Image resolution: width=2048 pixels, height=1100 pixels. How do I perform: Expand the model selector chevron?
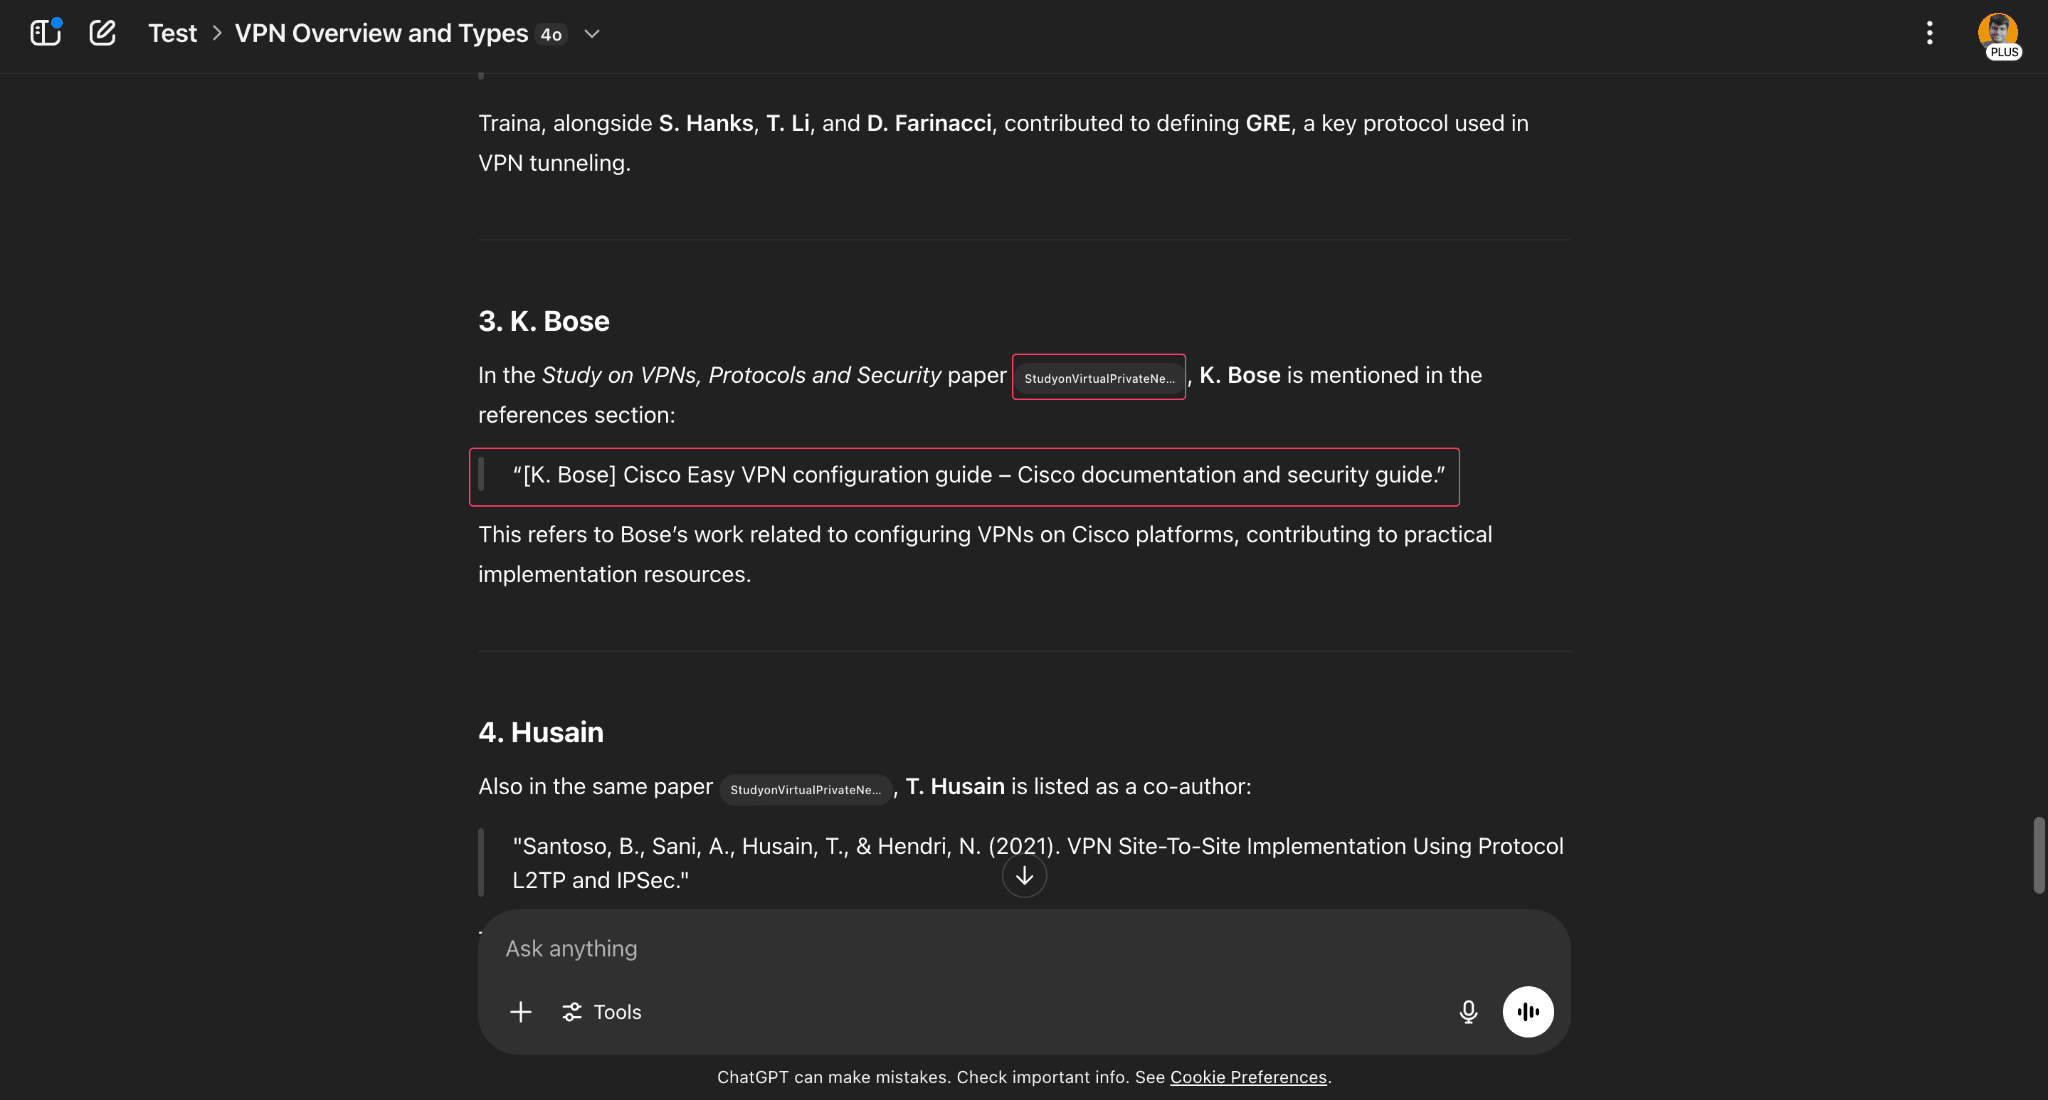pyautogui.click(x=592, y=34)
